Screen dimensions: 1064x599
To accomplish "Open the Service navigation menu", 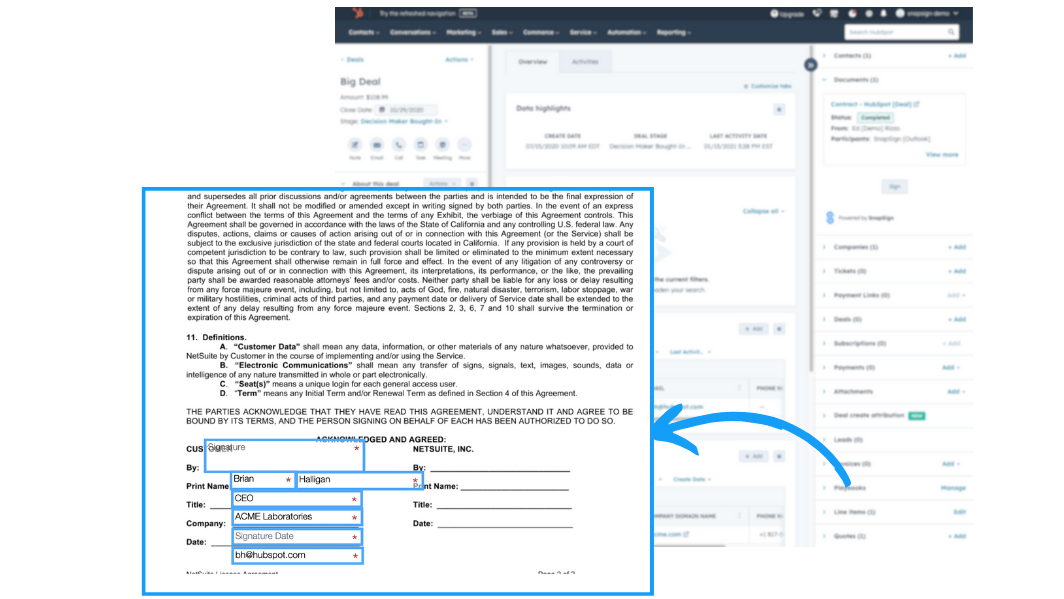I will click(582, 33).
